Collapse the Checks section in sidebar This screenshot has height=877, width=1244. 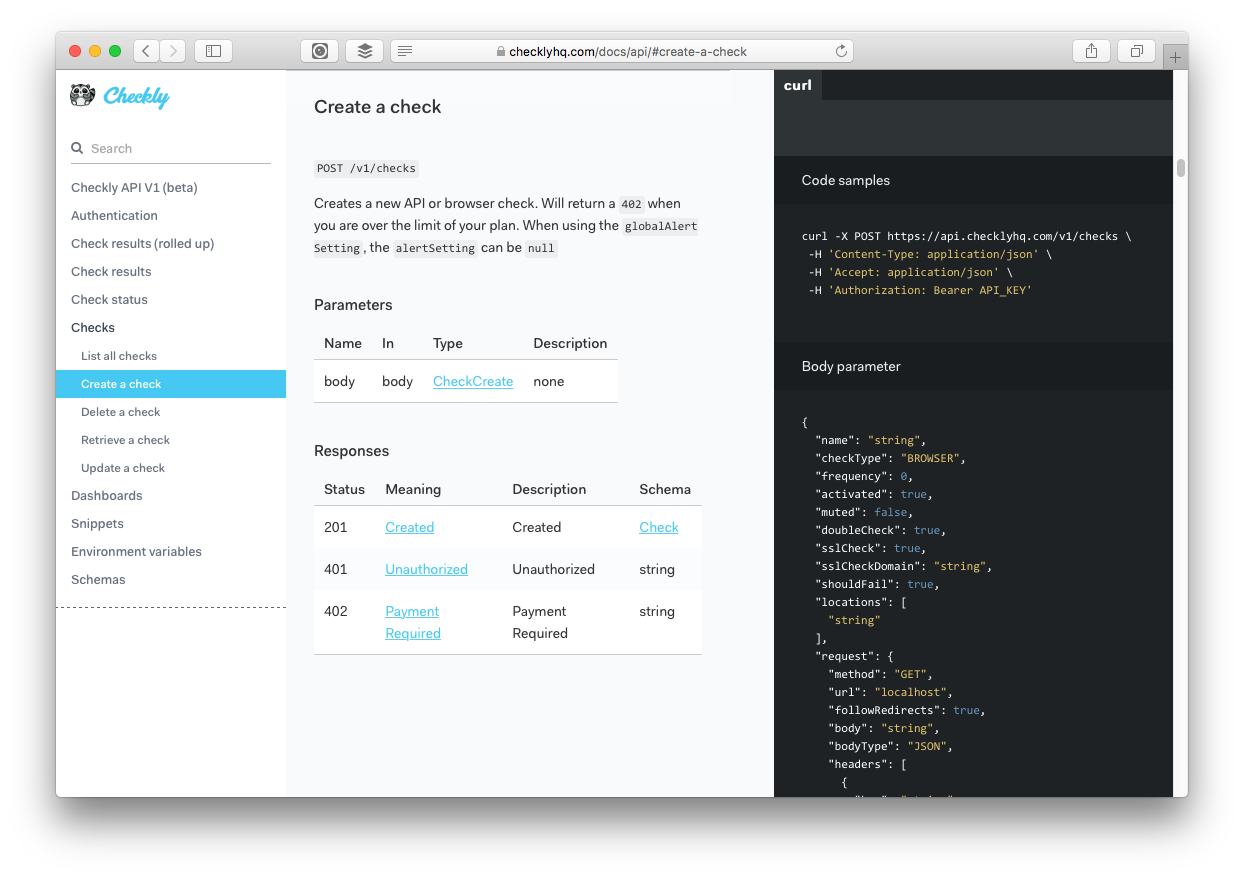pos(93,327)
